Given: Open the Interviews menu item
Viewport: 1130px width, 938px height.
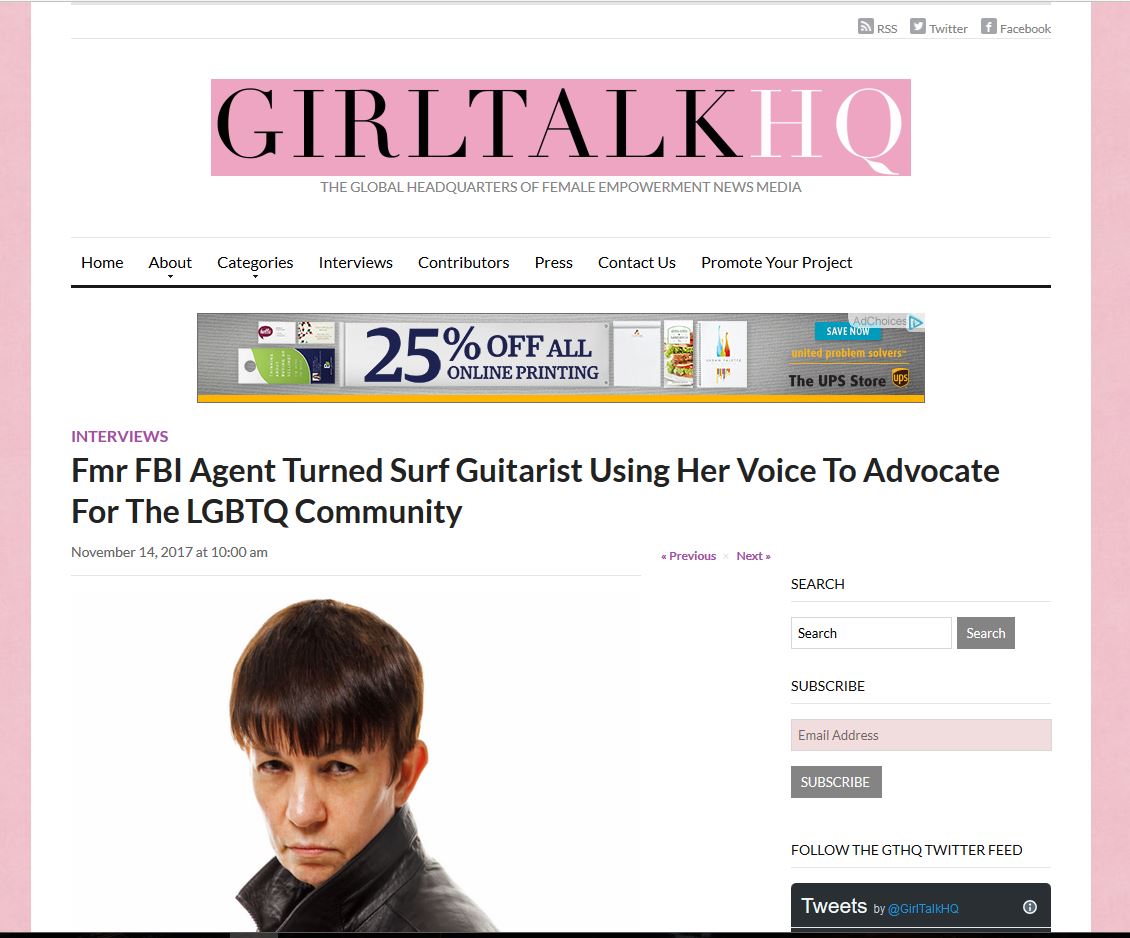Looking at the screenshot, I should [x=355, y=262].
